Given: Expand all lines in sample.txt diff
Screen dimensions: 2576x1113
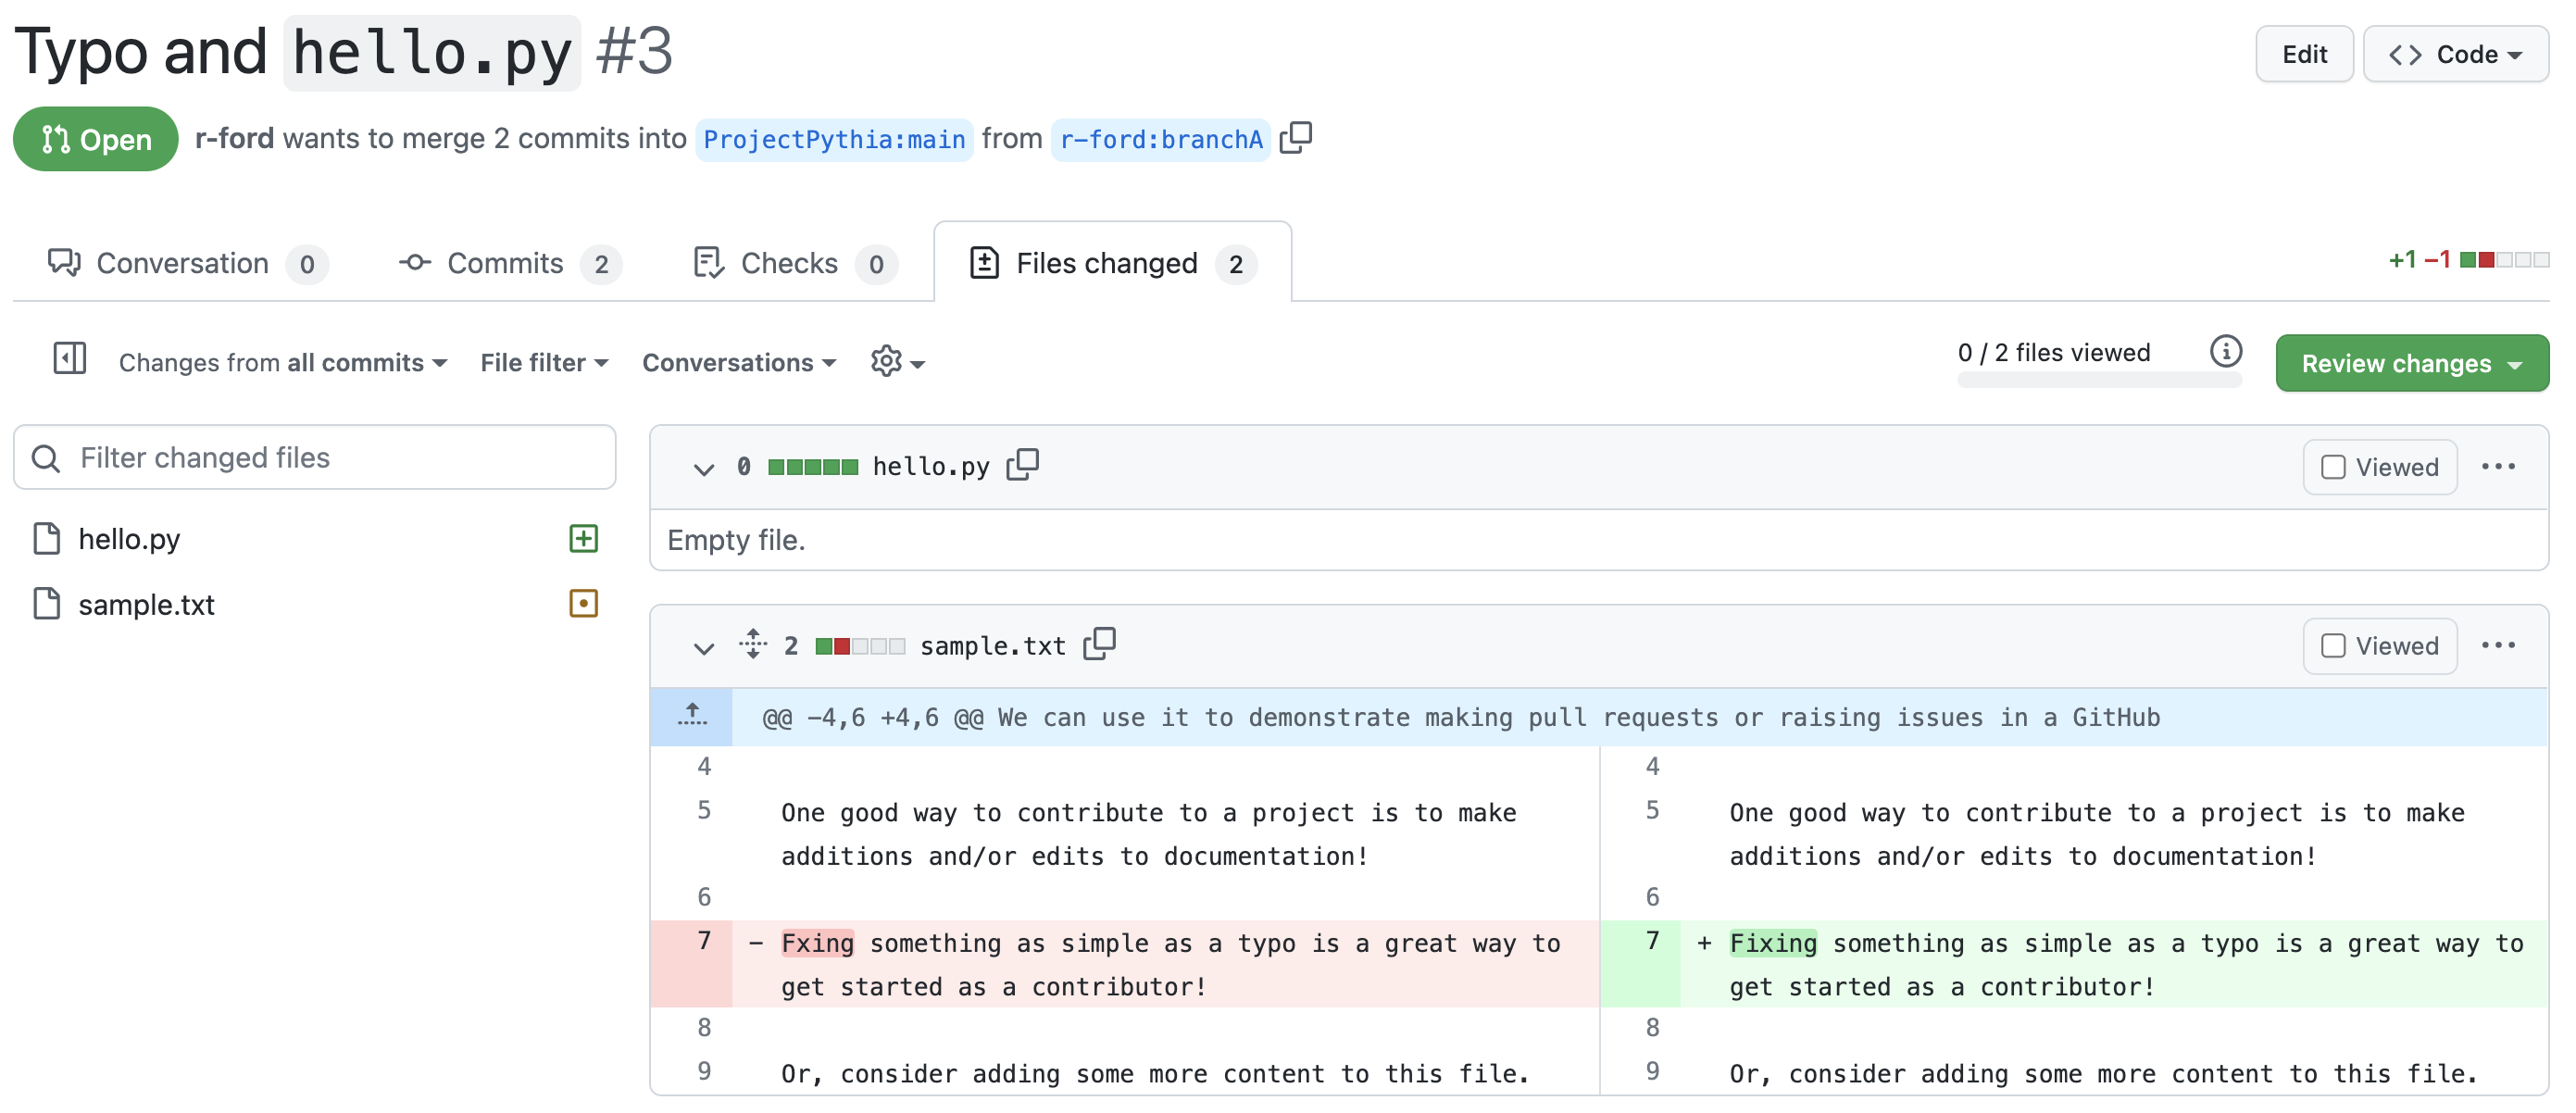Looking at the screenshot, I should [x=753, y=644].
